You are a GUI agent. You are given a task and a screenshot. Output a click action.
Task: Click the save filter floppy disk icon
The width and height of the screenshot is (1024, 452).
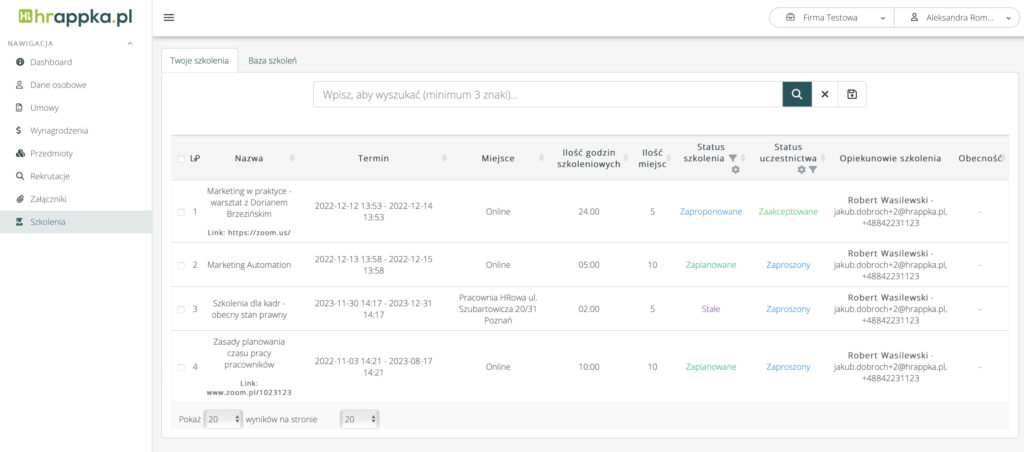(x=852, y=94)
